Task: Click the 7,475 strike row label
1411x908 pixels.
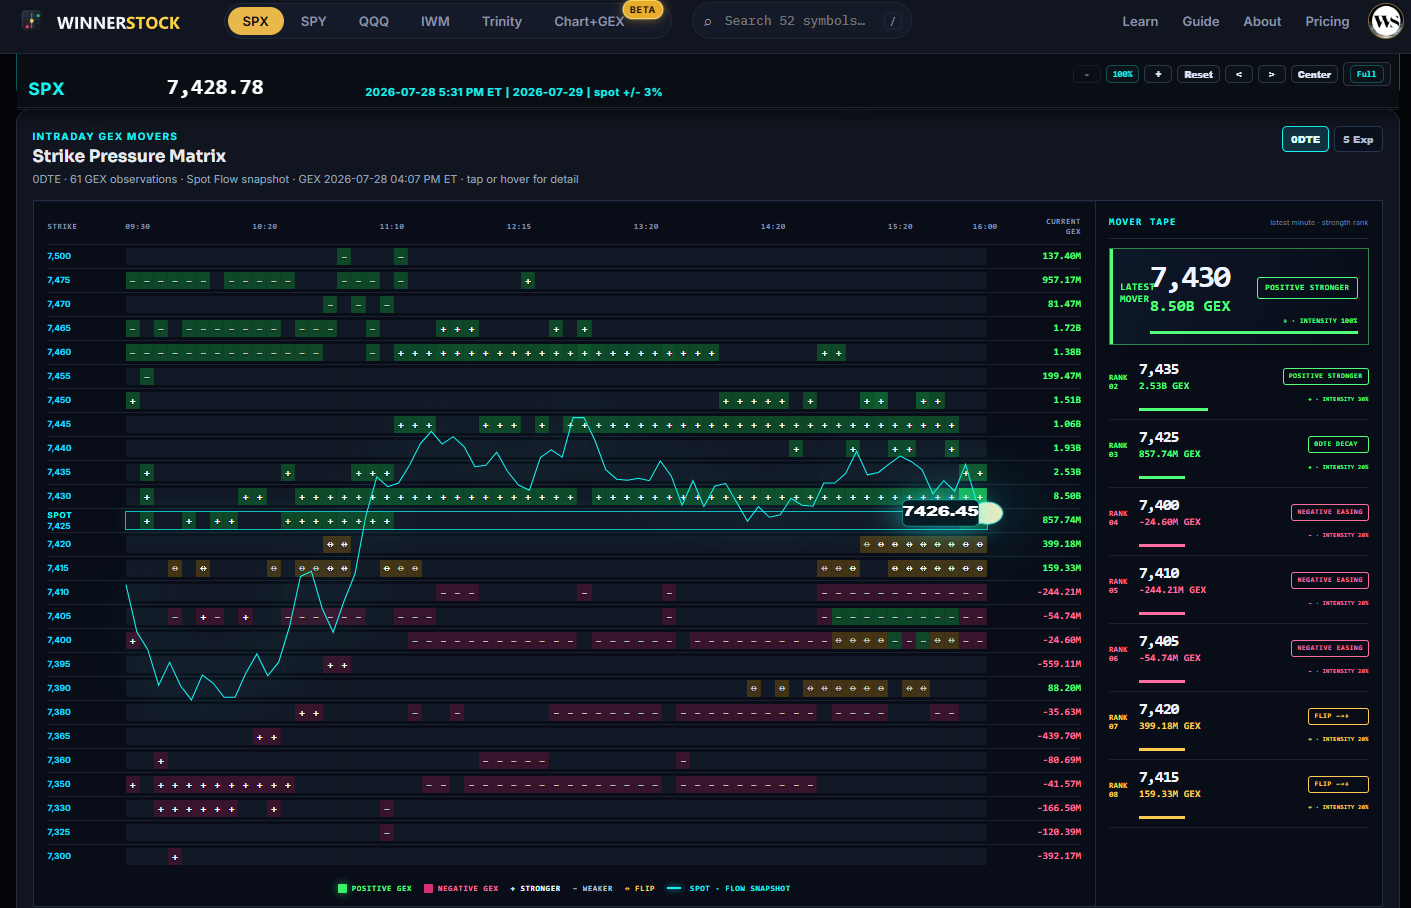Action: [x=59, y=280]
